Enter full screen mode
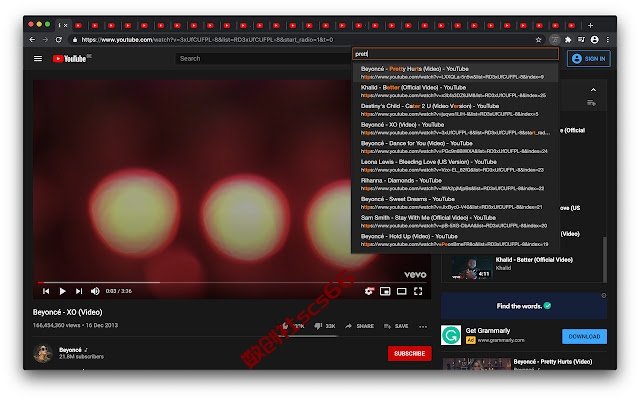The height and width of the screenshot is (400, 640). click(418, 291)
